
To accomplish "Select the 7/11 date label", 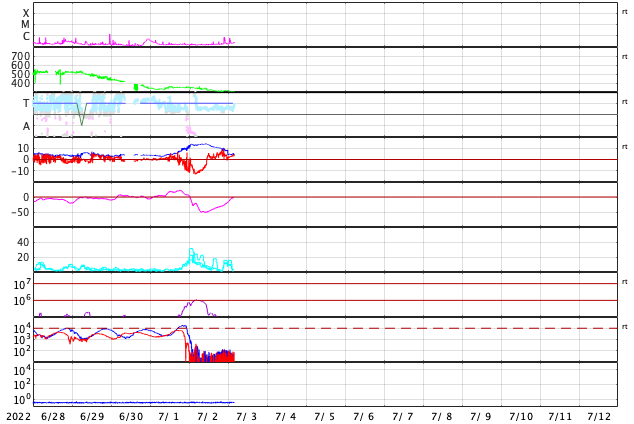I will (x=560, y=416).
